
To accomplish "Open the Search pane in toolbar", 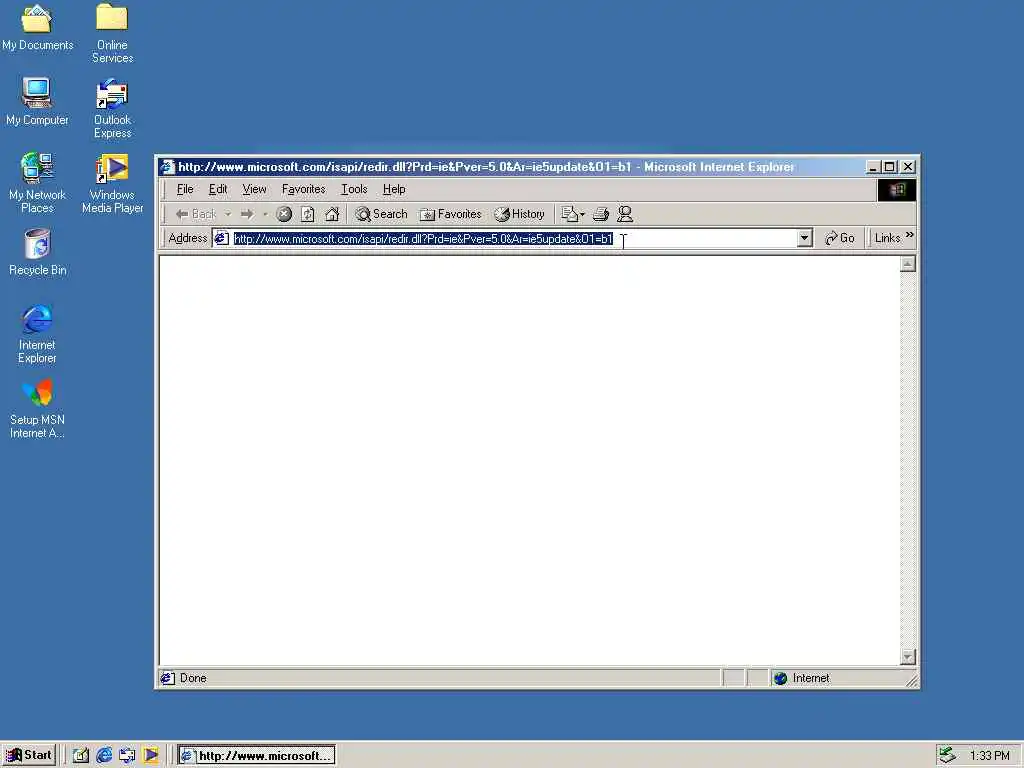I will pos(381,214).
